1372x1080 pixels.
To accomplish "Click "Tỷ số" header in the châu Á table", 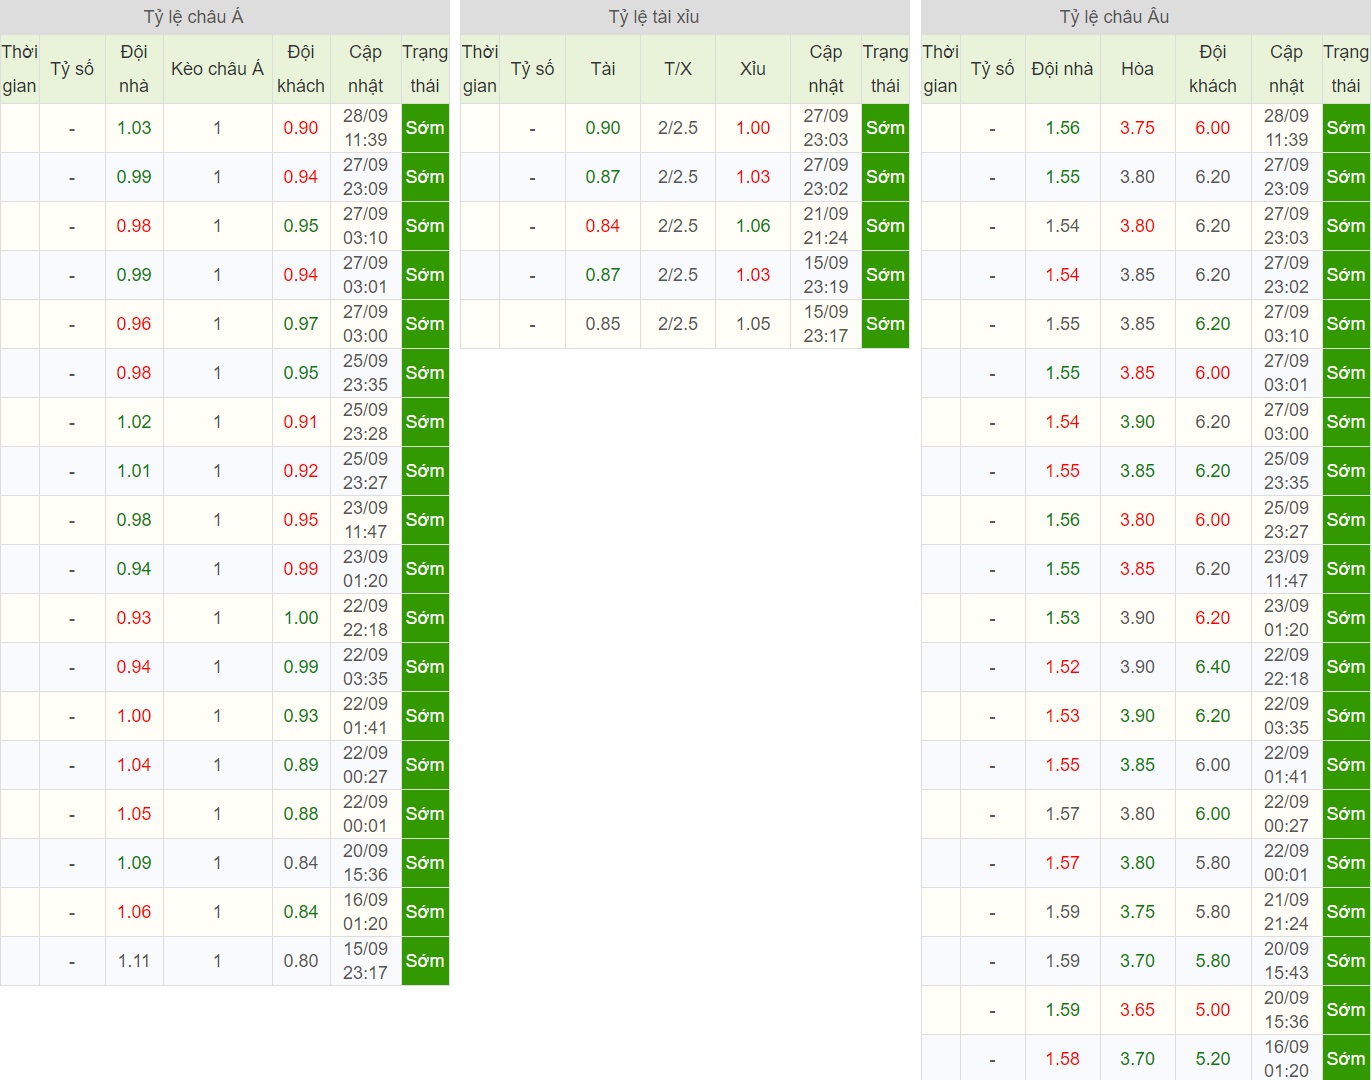I will [72, 69].
